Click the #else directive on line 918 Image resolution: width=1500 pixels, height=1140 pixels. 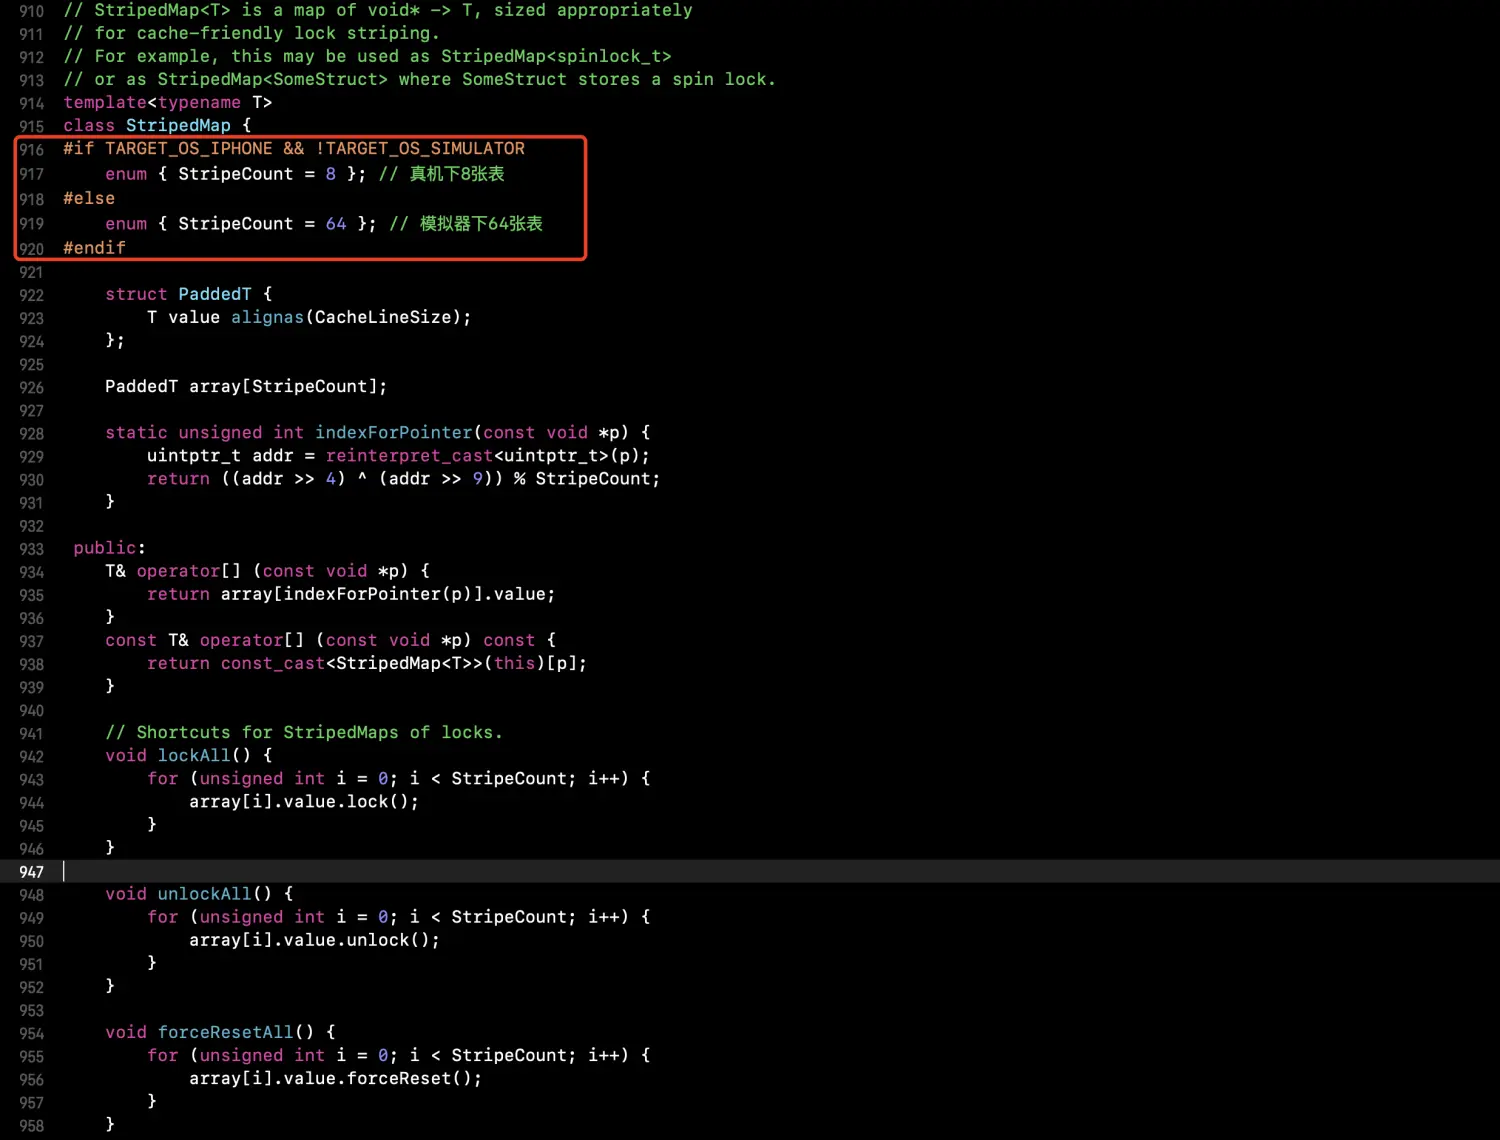(89, 199)
